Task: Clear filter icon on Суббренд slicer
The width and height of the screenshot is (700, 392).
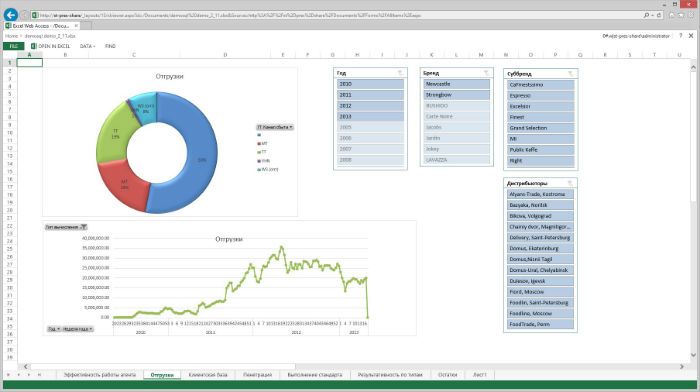Action: [570, 74]
